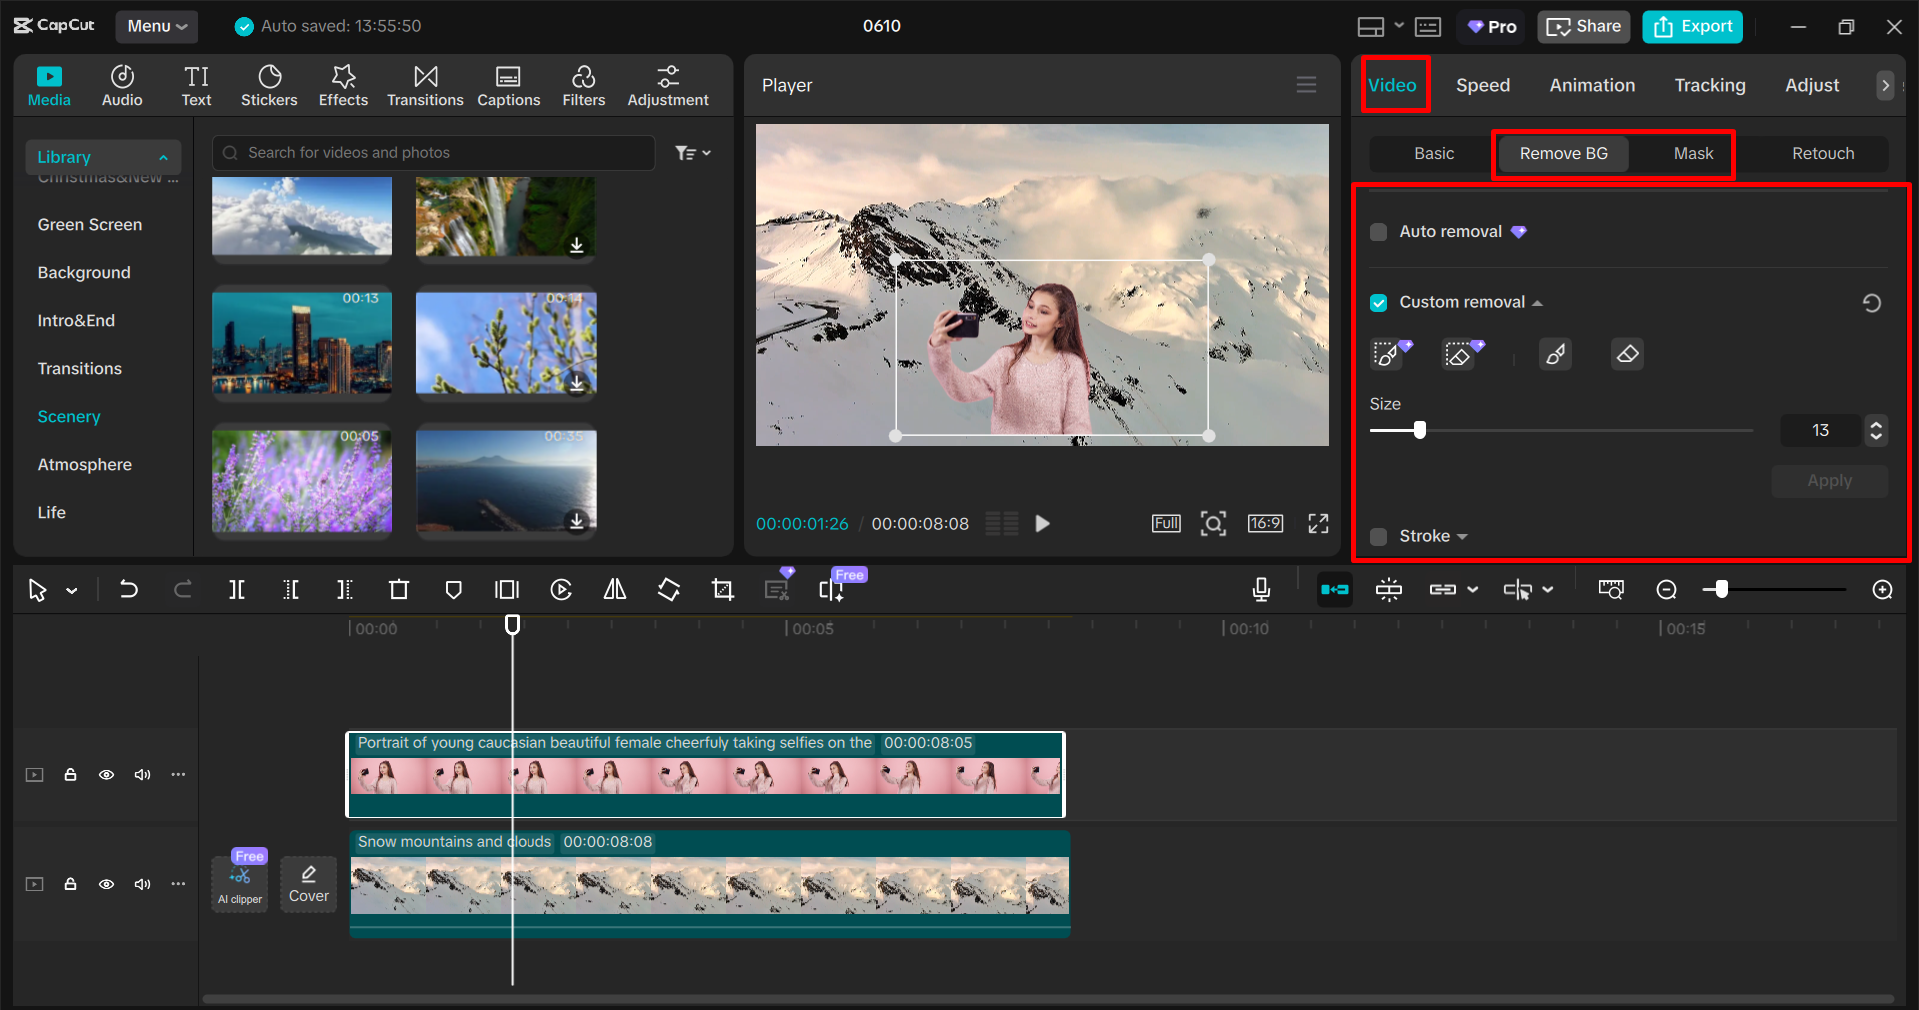Undo the last edit

click(129, 589)
